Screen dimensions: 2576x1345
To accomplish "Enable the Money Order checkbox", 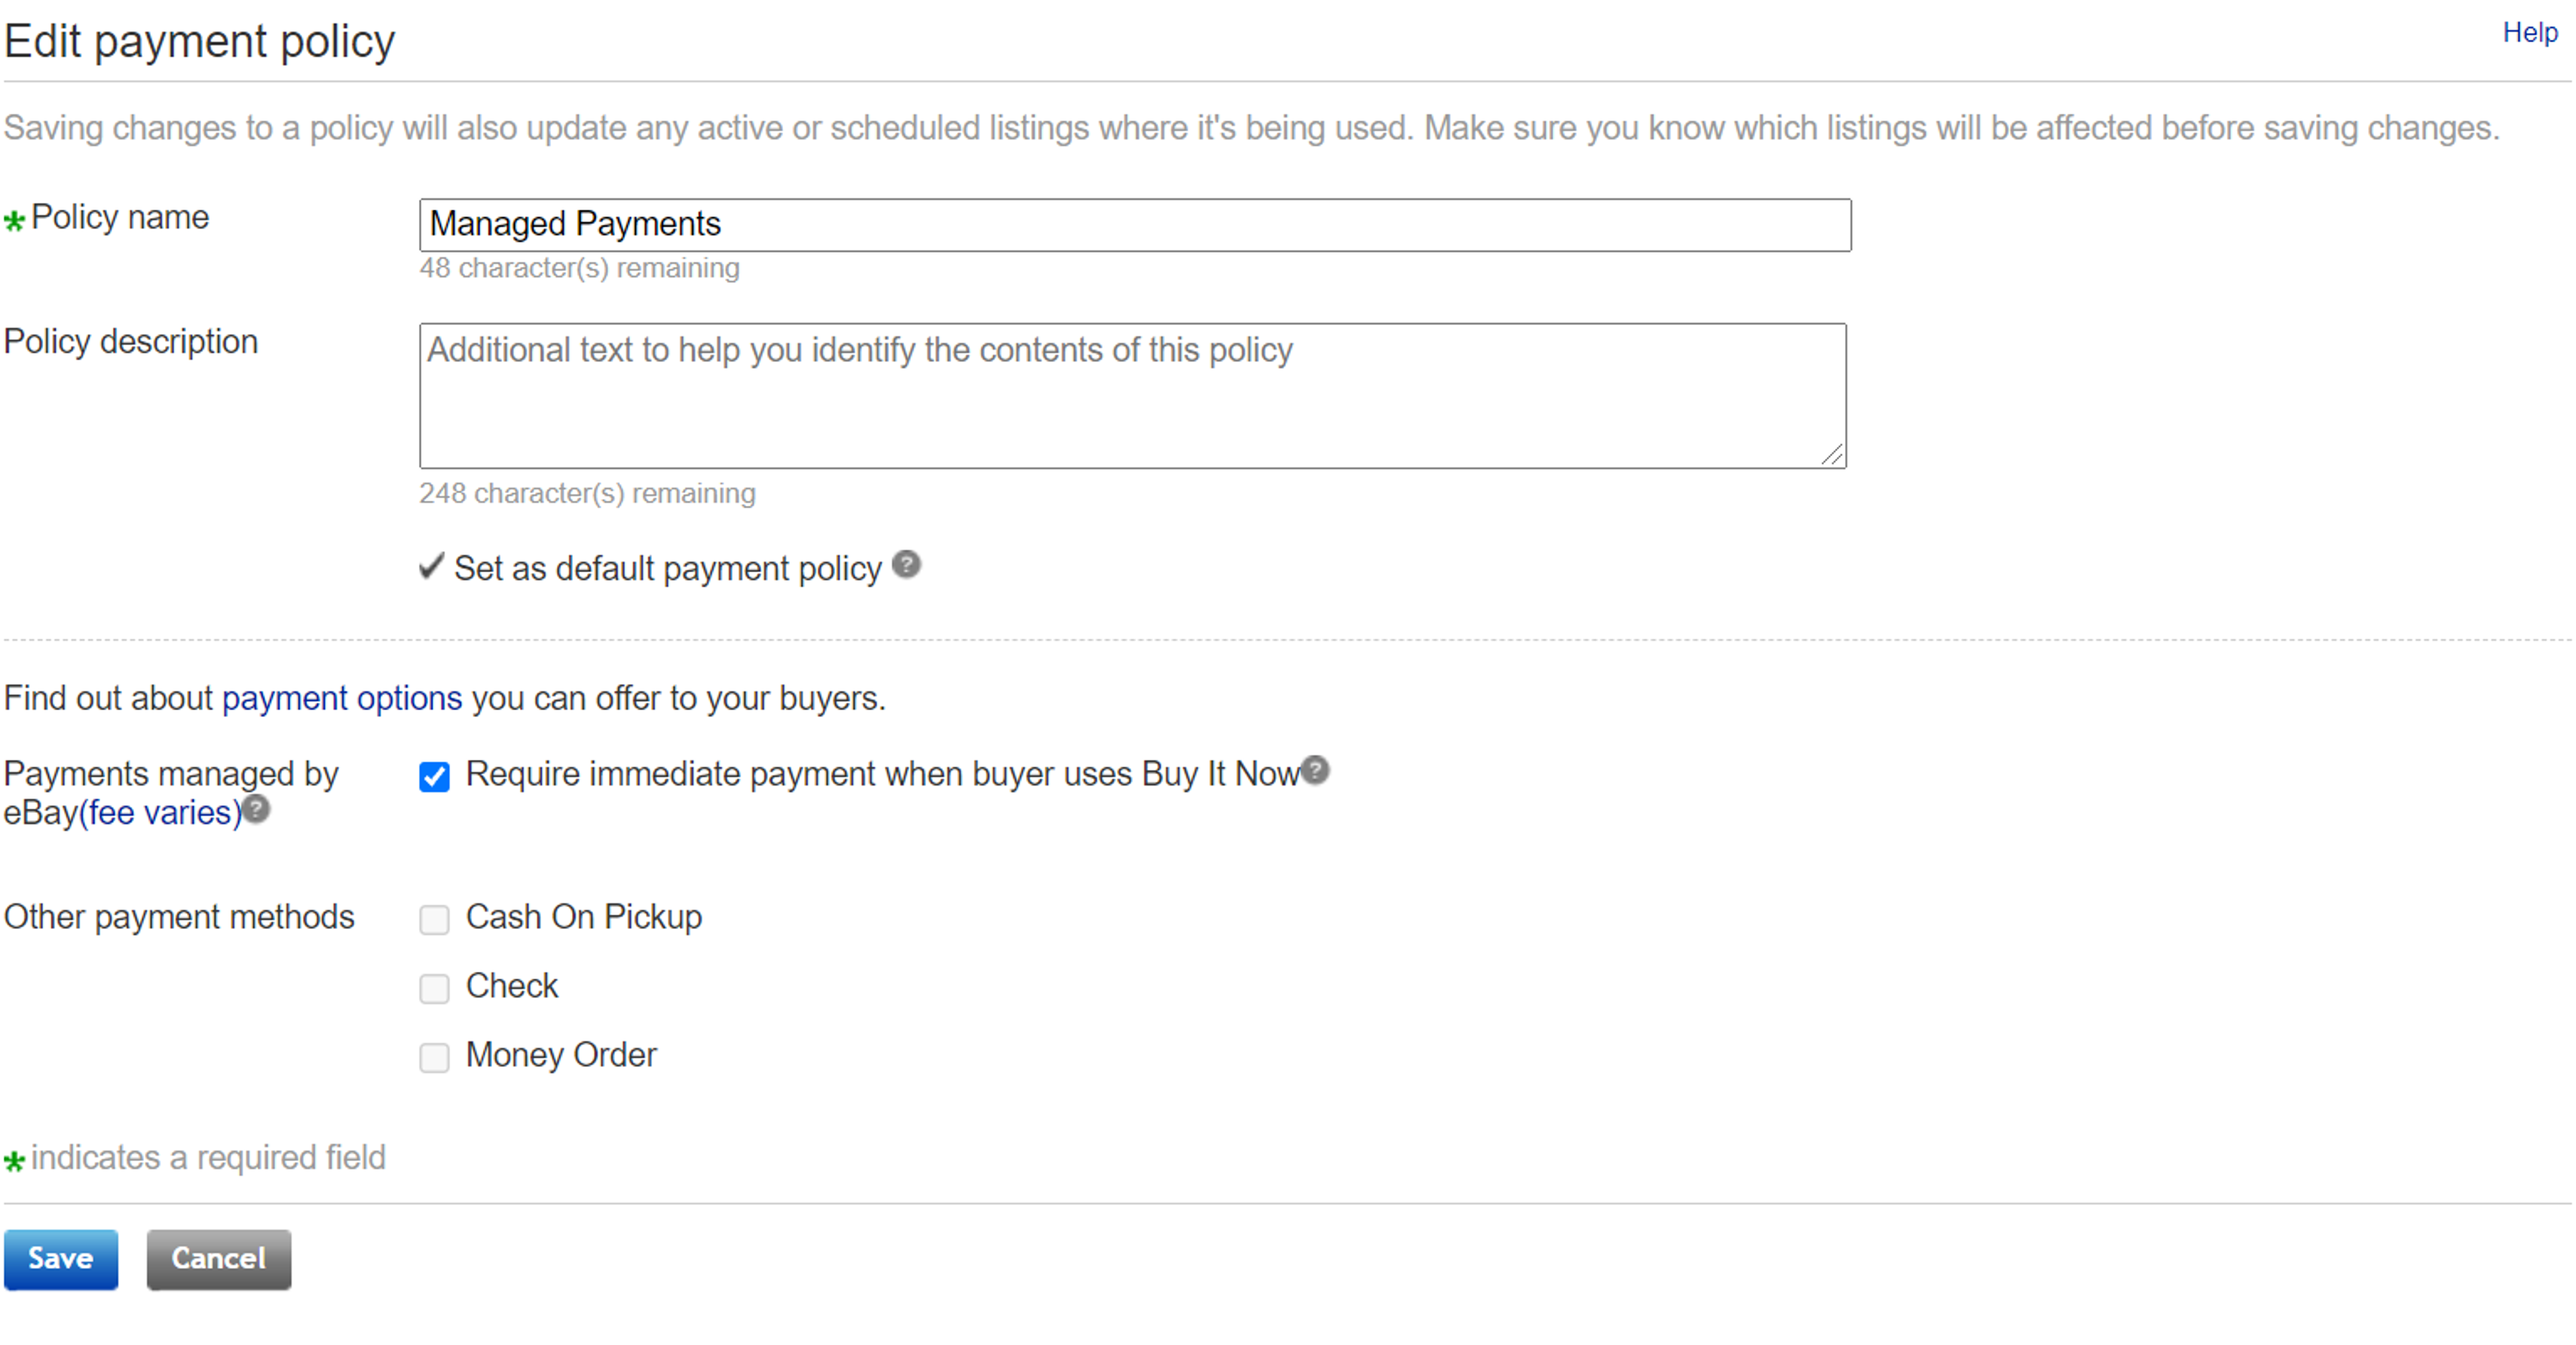I will 434,1057.
